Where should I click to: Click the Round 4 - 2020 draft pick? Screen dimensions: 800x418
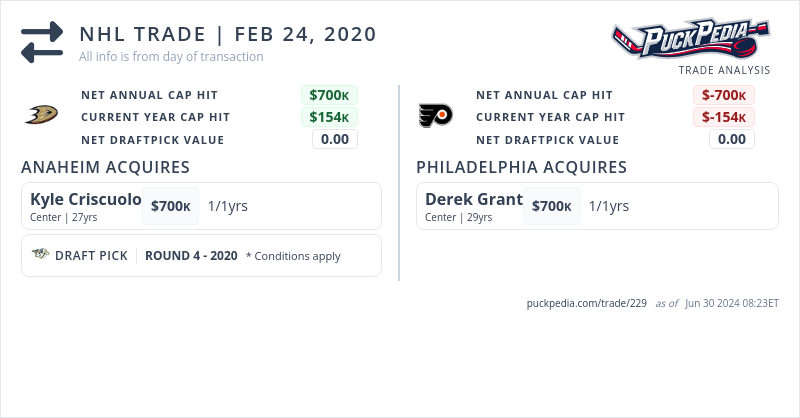[x=191, y=256]
